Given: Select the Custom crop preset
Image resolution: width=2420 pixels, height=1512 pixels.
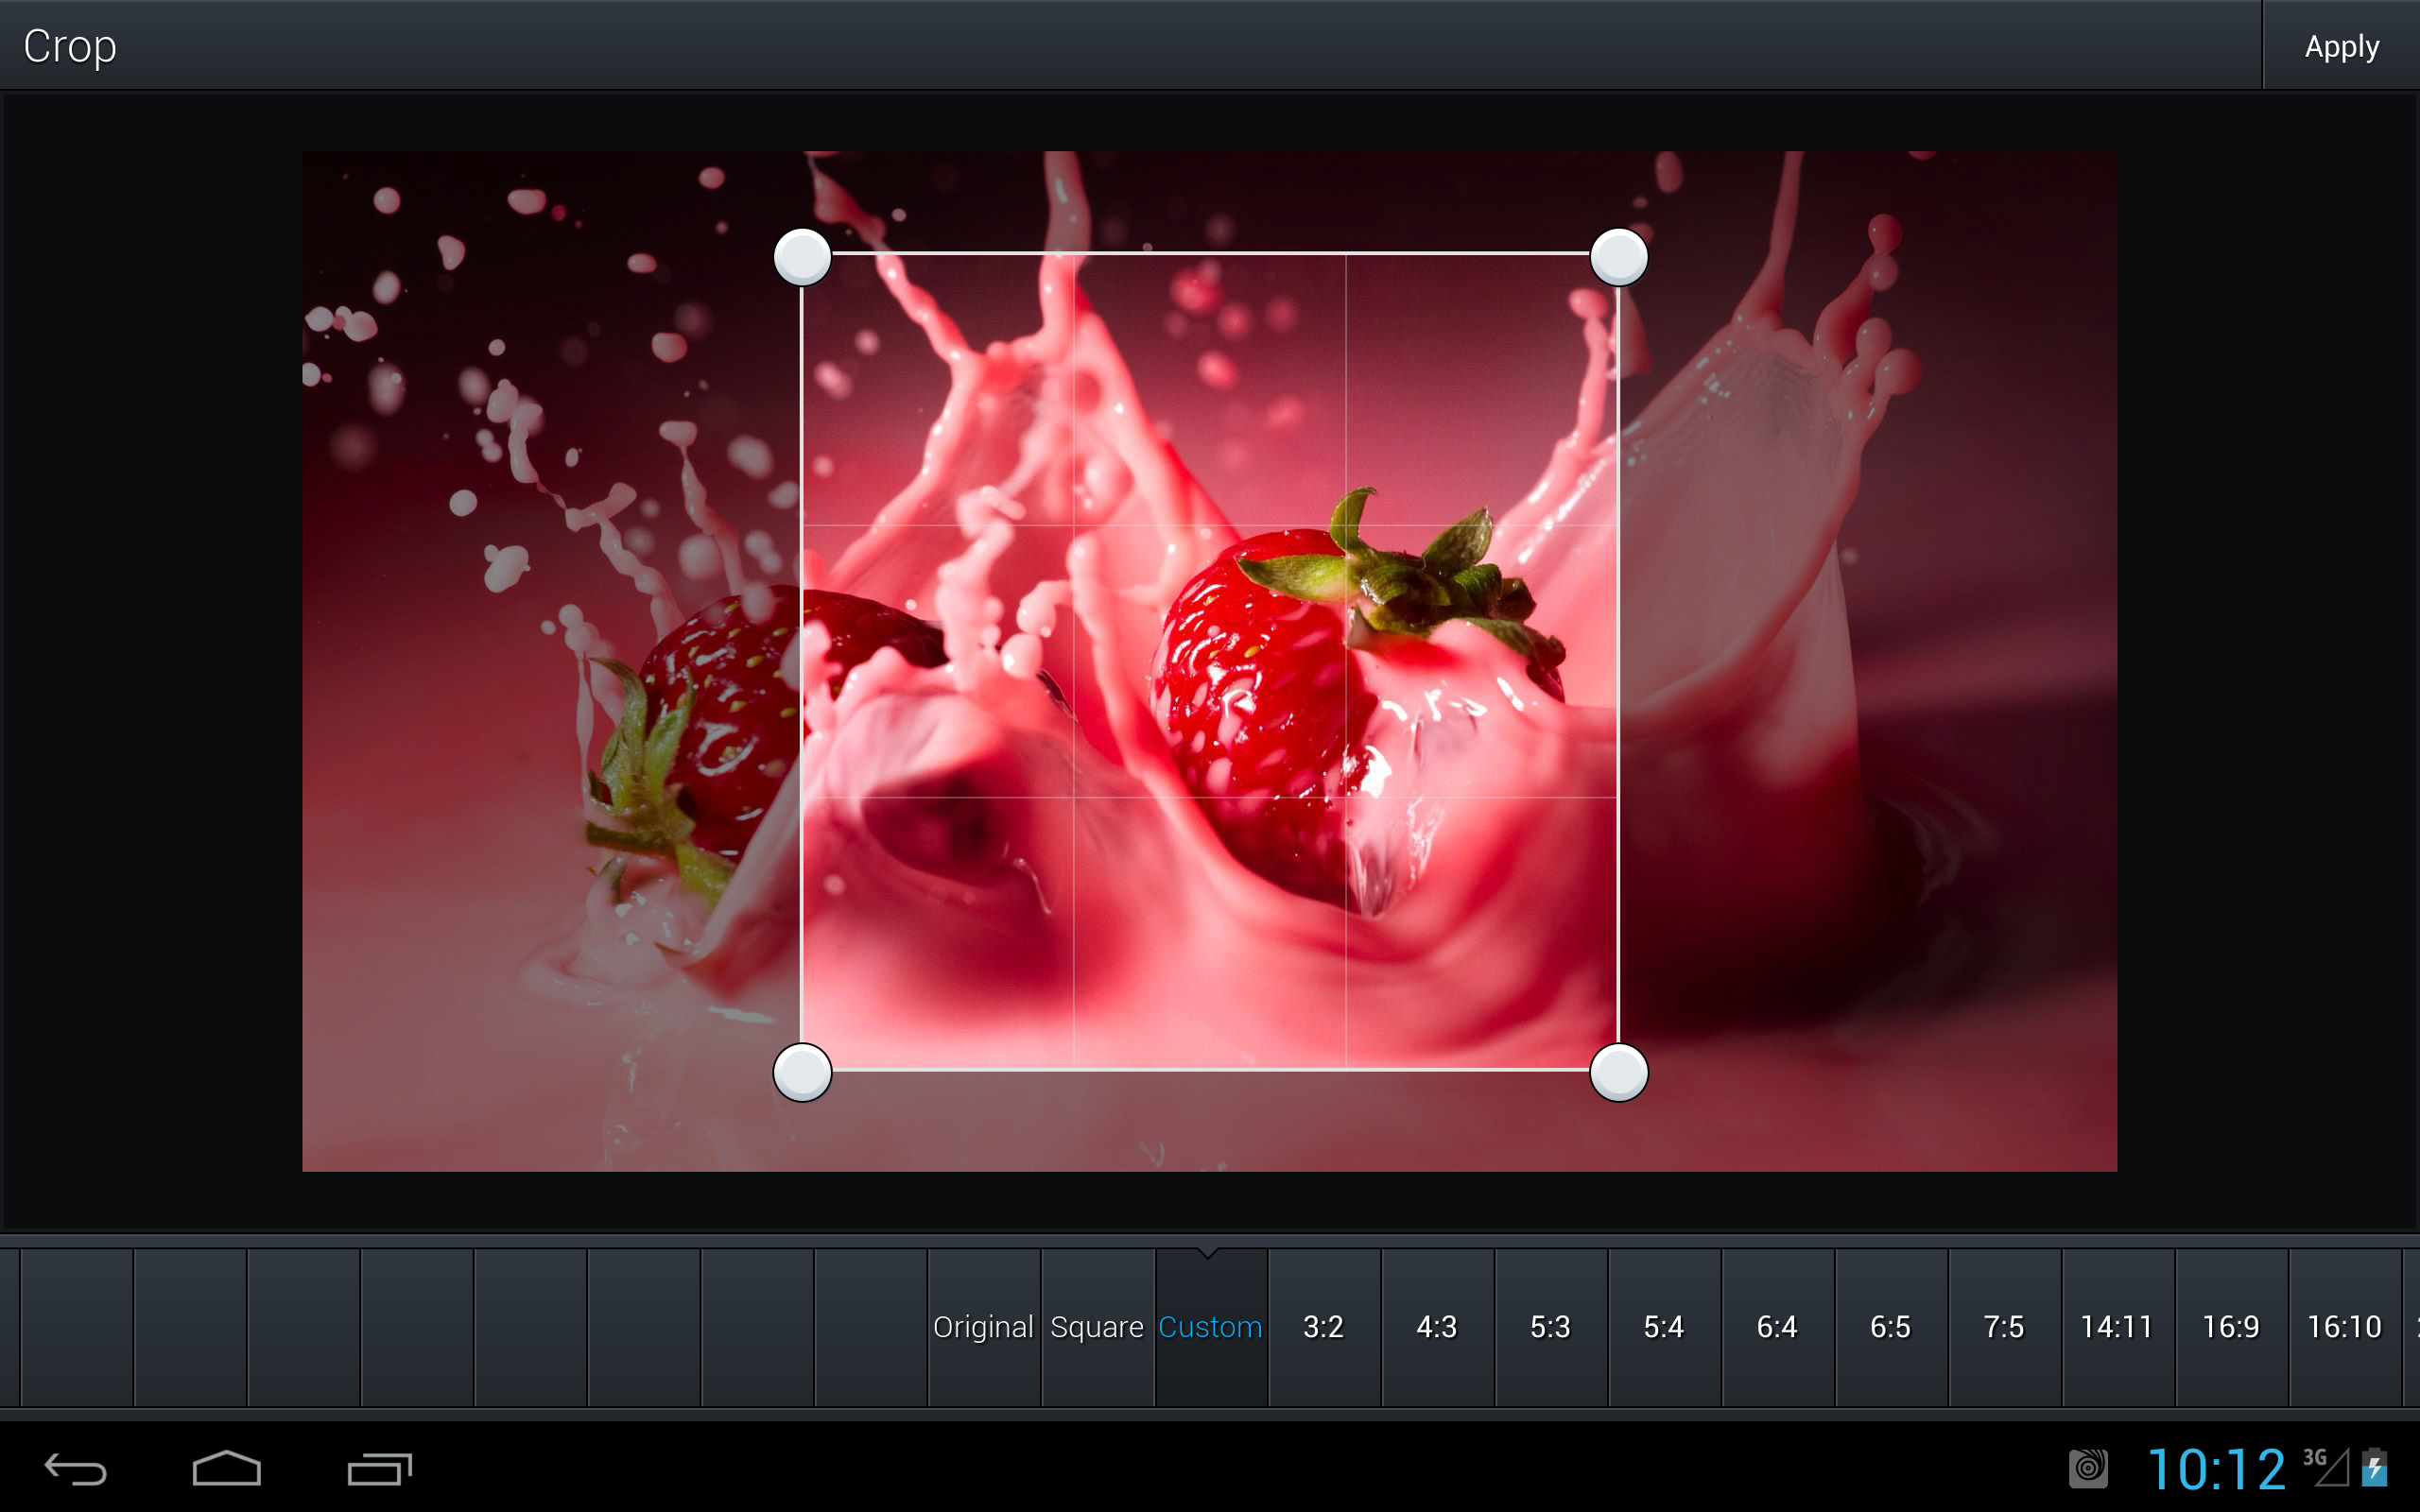Looking at the screenshot, I should point(1209,1327).
